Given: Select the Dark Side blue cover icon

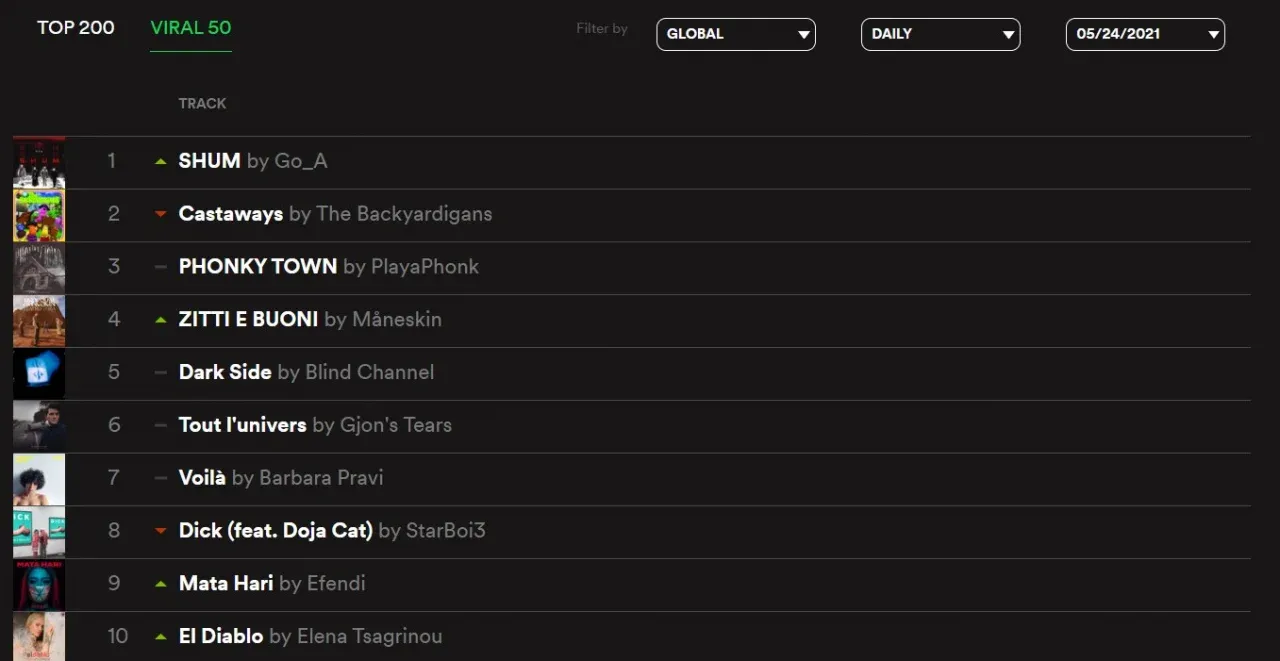Looking at the screenshot, I should 39,374.
